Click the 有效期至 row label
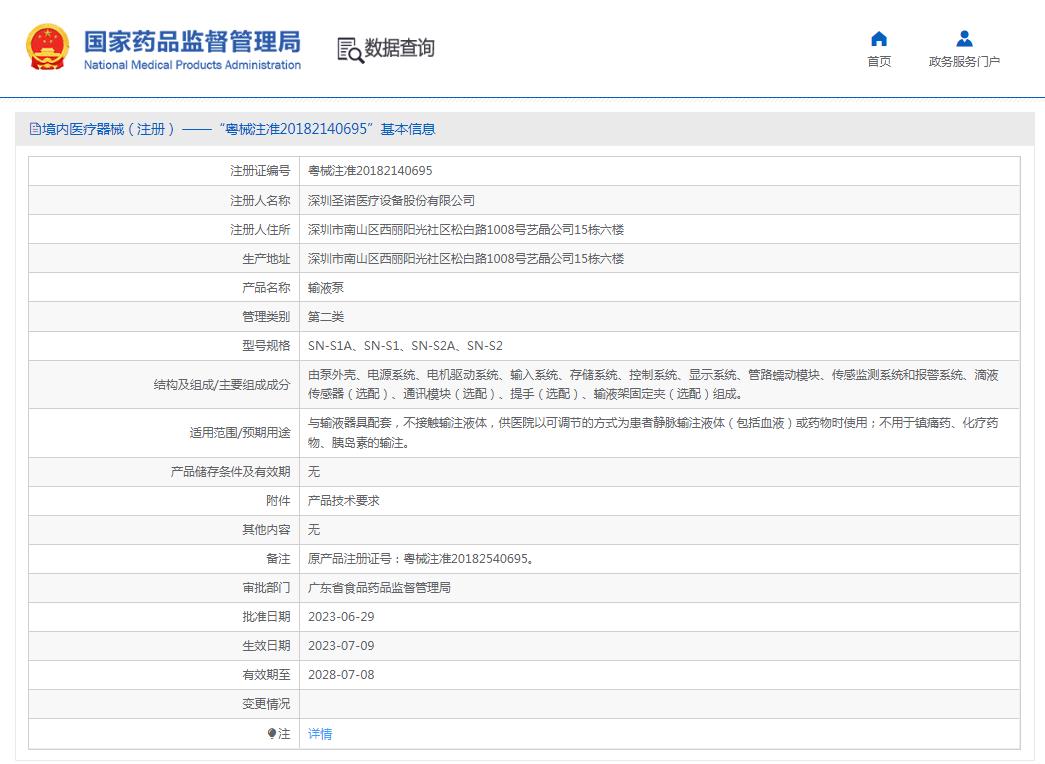The height and width of the screenshot is (764, 1045). (x=266, y=675)
